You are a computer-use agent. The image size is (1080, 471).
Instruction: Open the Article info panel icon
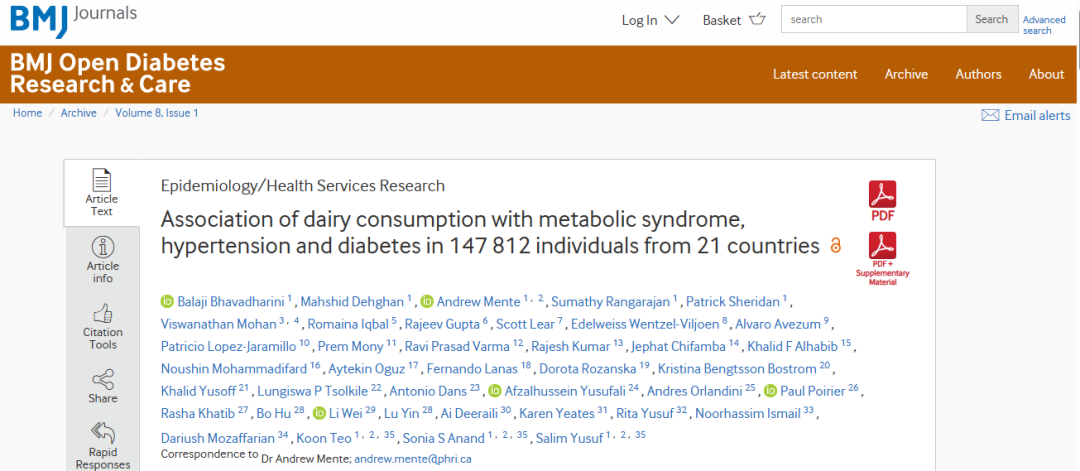pyautogui.click(x=103, y=247)
